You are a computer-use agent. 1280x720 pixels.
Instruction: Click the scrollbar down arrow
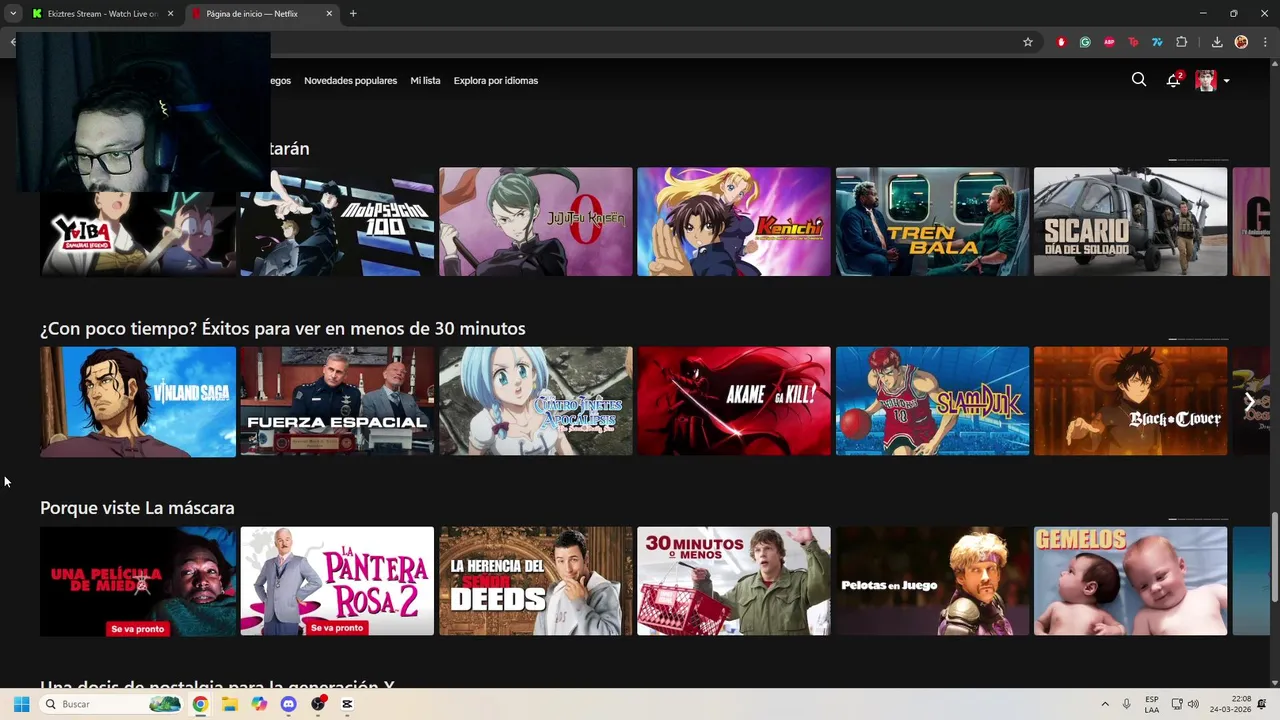1274,683
